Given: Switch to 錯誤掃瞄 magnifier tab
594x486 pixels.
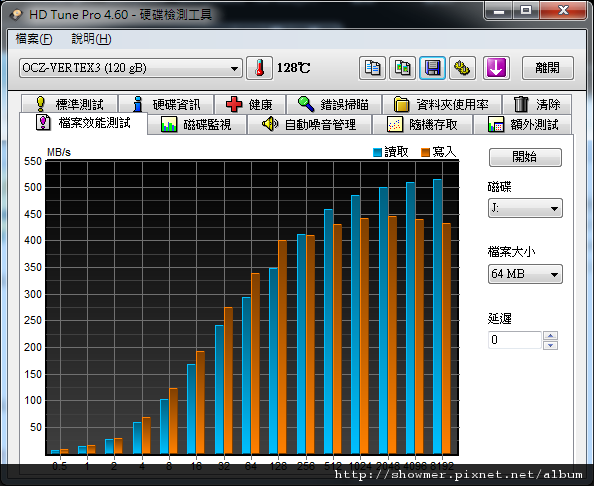Looking at the screenshot, I should [334, 104].
